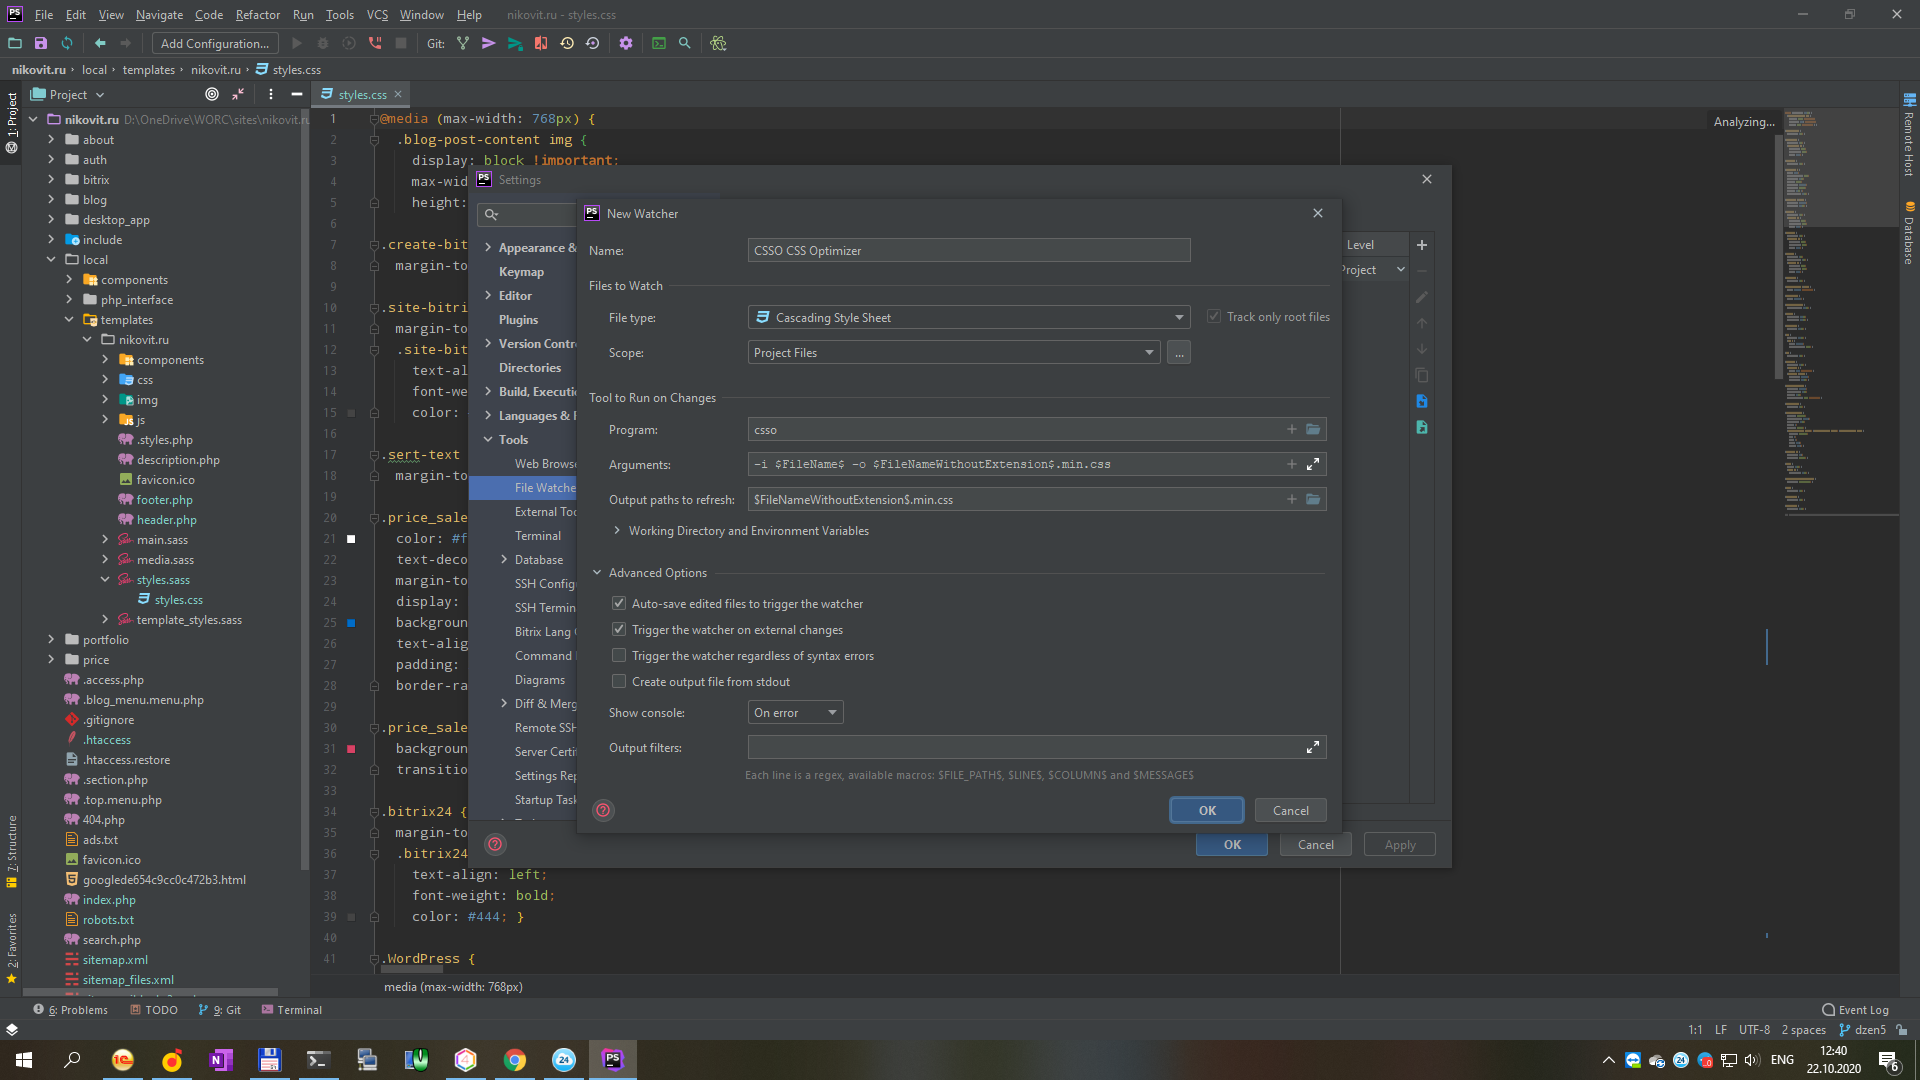Screen dimensions: 1920x1080
Task: Enable Trigger watcher regardless of syntax errors
Action: pyautogui.click(x=619, y=655)
